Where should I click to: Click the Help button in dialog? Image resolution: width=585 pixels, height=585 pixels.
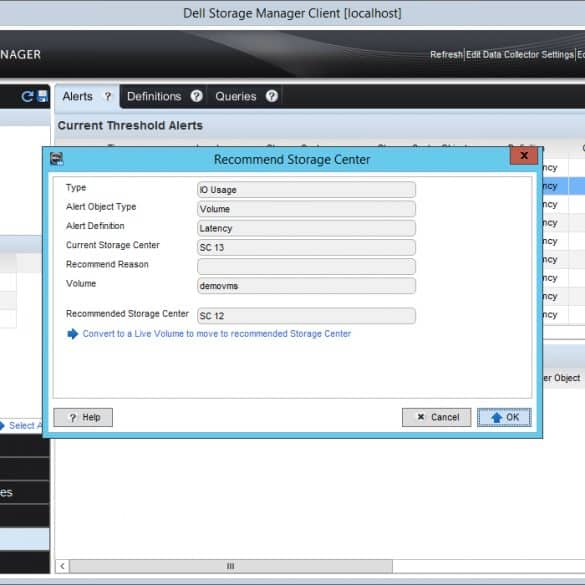point(83,417)
